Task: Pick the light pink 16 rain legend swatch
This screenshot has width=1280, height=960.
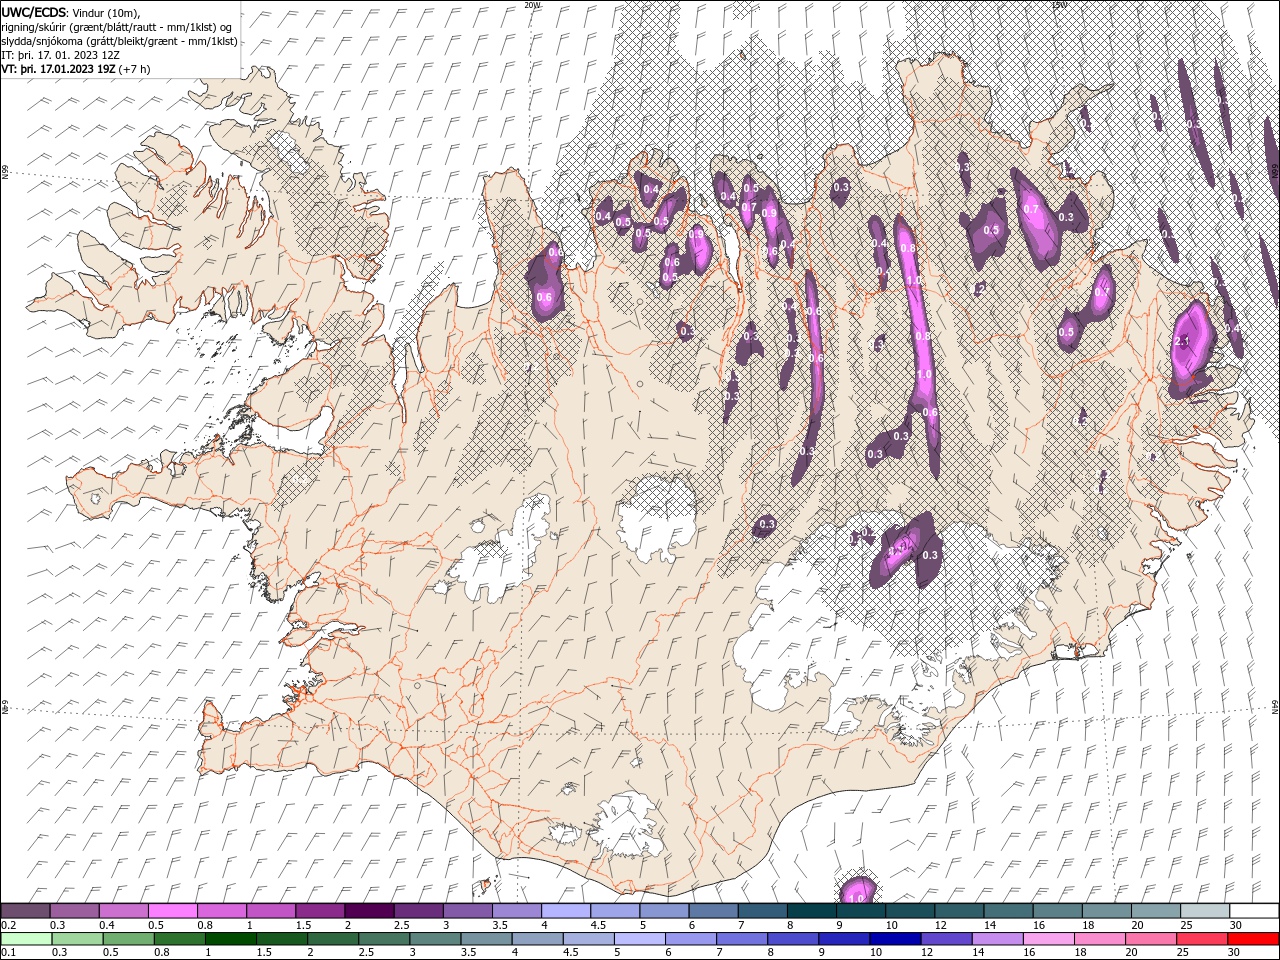Action: (x=1048, y=939)
